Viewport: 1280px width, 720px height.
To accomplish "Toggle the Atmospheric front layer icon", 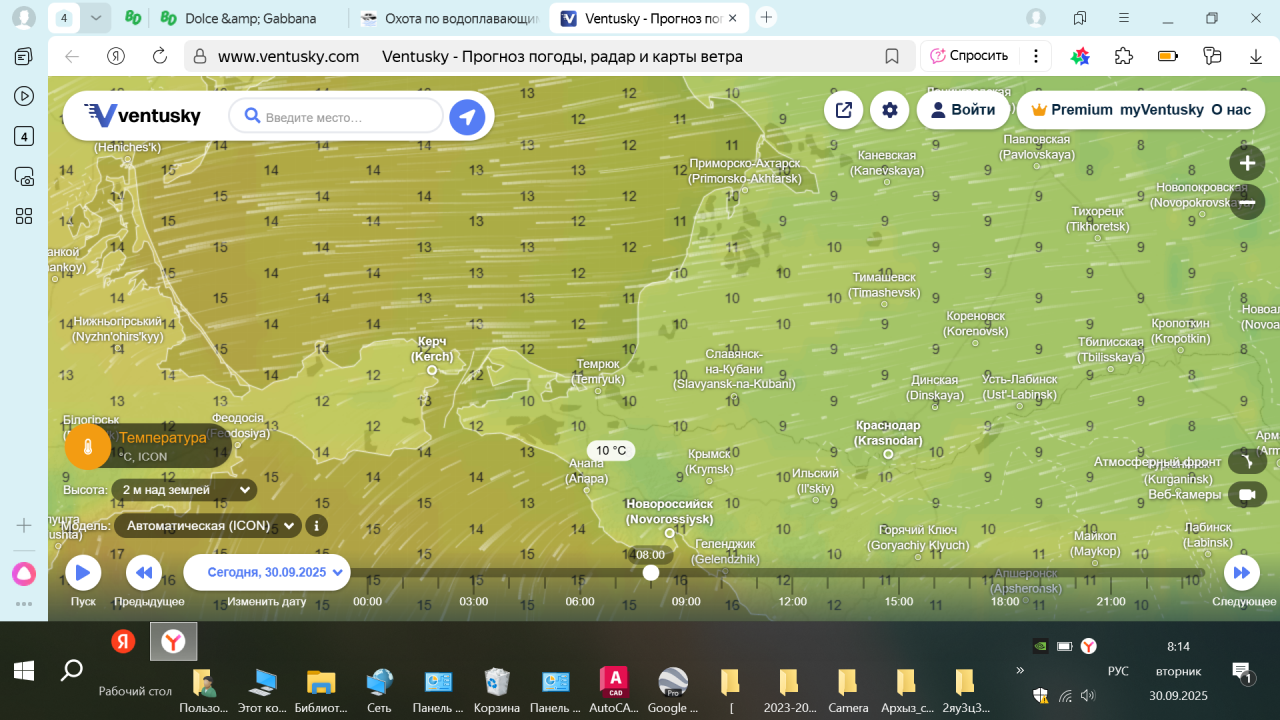I will click(x=1246, y=462).
